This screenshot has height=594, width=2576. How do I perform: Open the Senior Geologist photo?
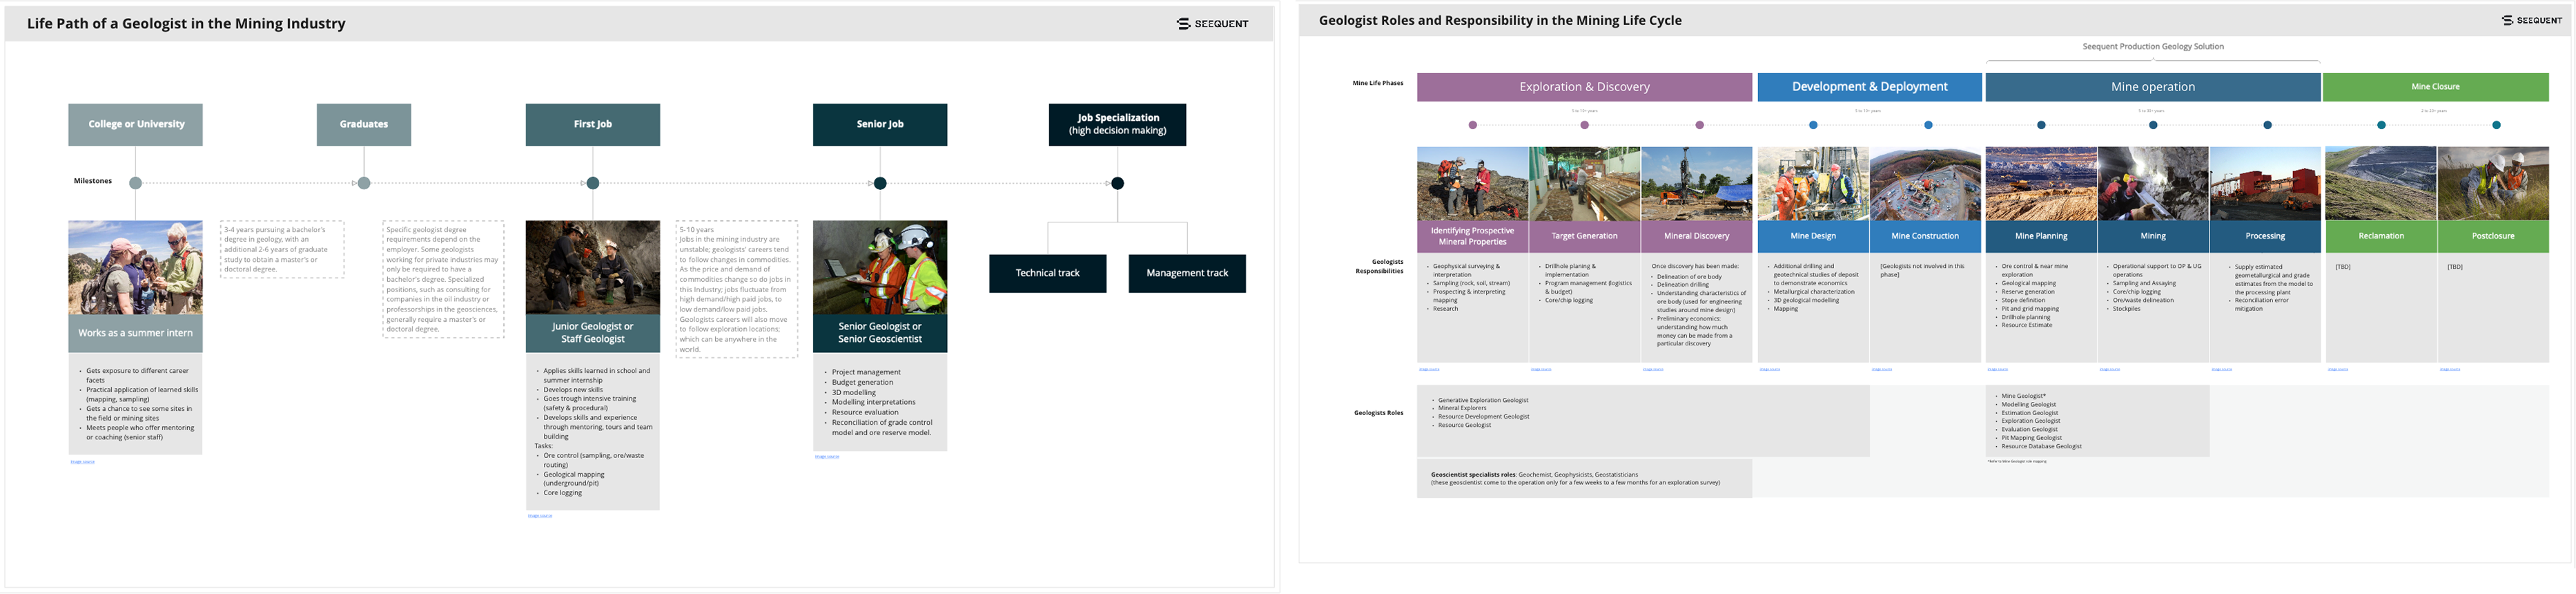(x=880, y=267)
